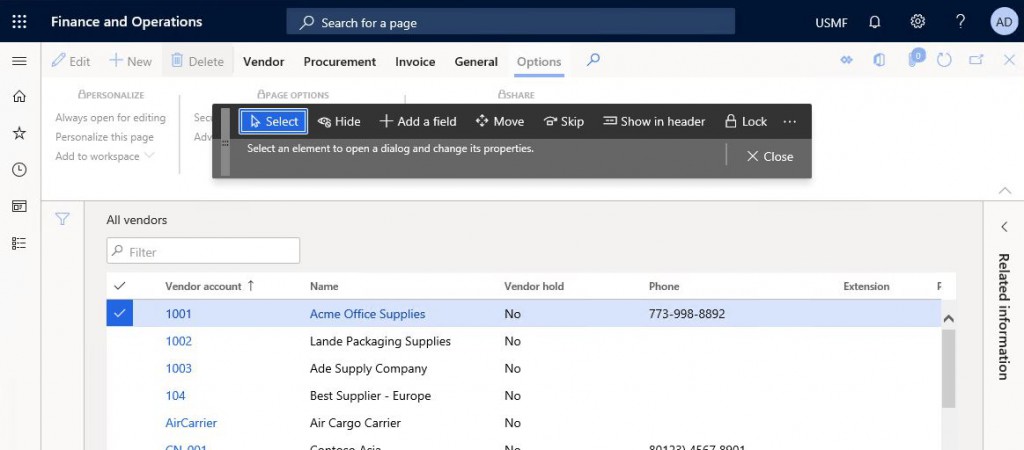This screenshot has width=1024, height=450.
Task: Open the General tab
Action: [x=475, y=61]
